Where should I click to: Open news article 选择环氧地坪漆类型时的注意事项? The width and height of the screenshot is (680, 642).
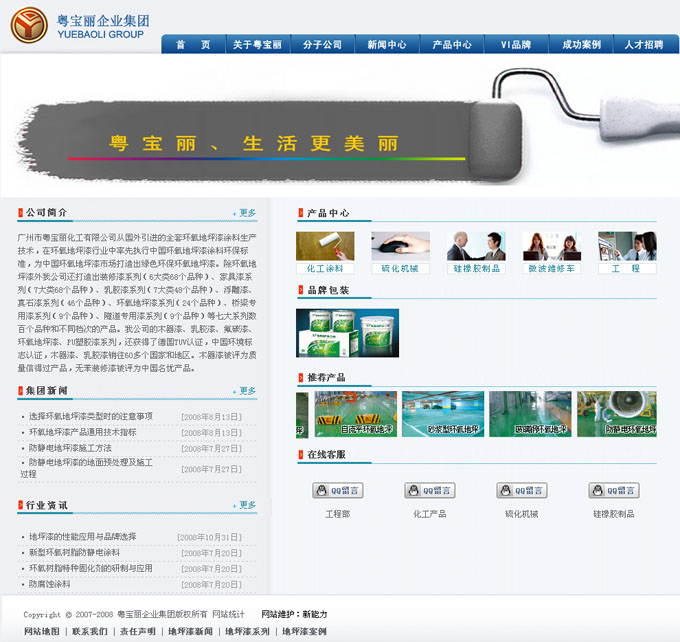(90, 416)
